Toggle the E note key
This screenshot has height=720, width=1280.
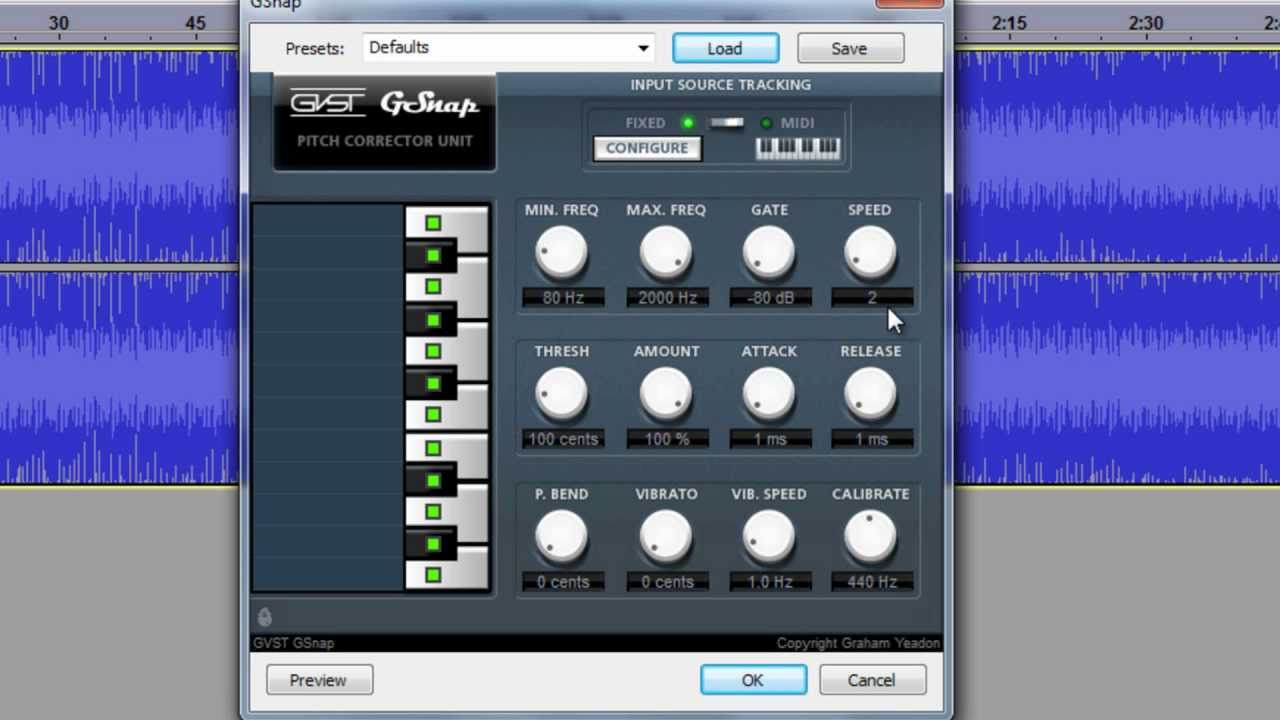[433, 448]
